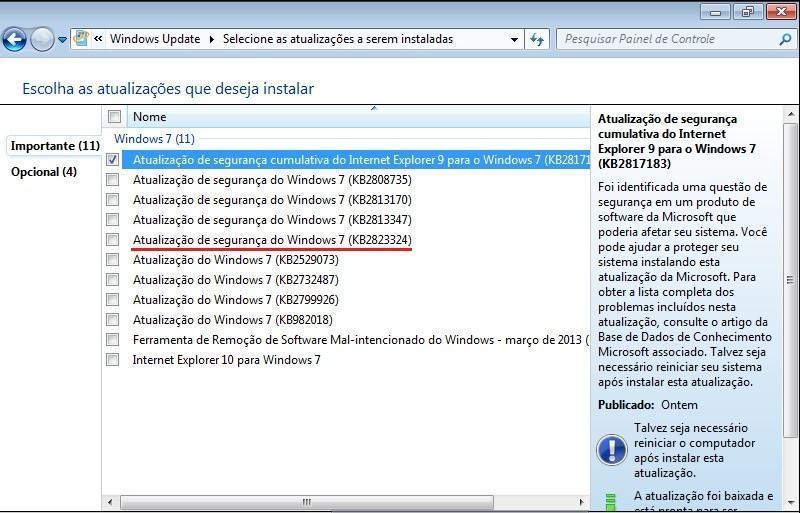The height and width of the screenshot is (513, 800).
Task: Toggle the select-all checkbox beside Nome
Action: click(x=114, y=117)
